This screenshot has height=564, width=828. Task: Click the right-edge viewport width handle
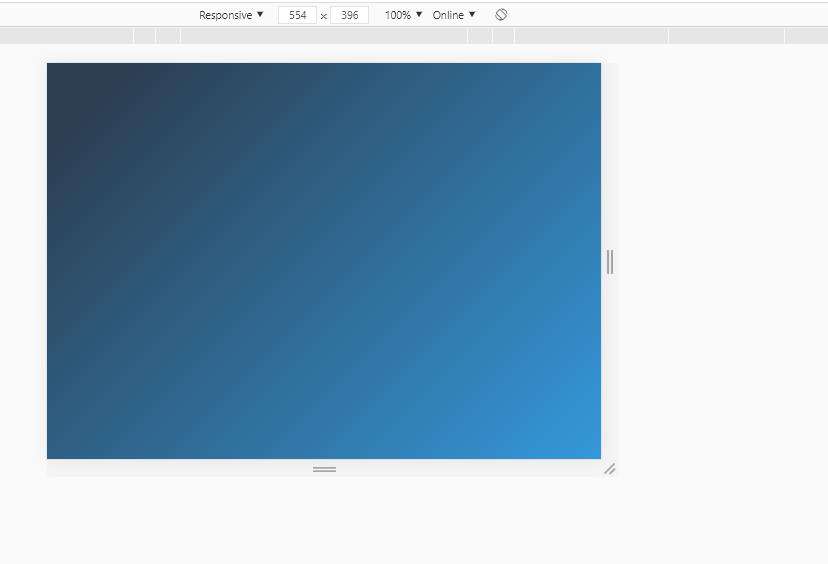pyautogui.click(x=610, y=262)
